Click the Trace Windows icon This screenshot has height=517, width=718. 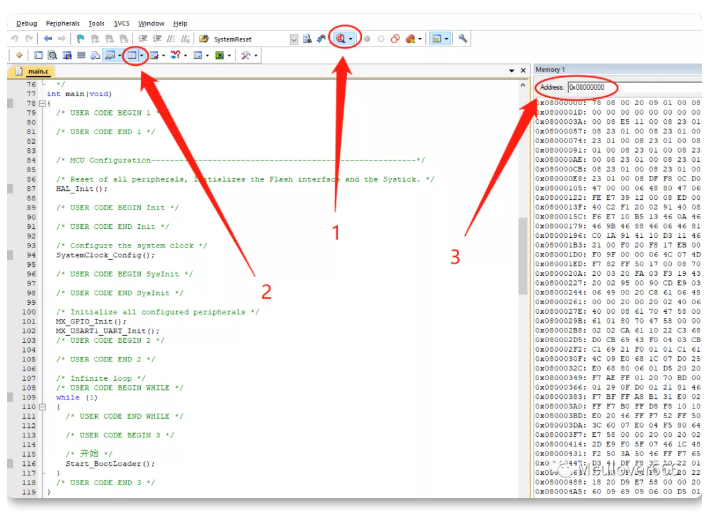pyautogui.click(x=198, y=55)
